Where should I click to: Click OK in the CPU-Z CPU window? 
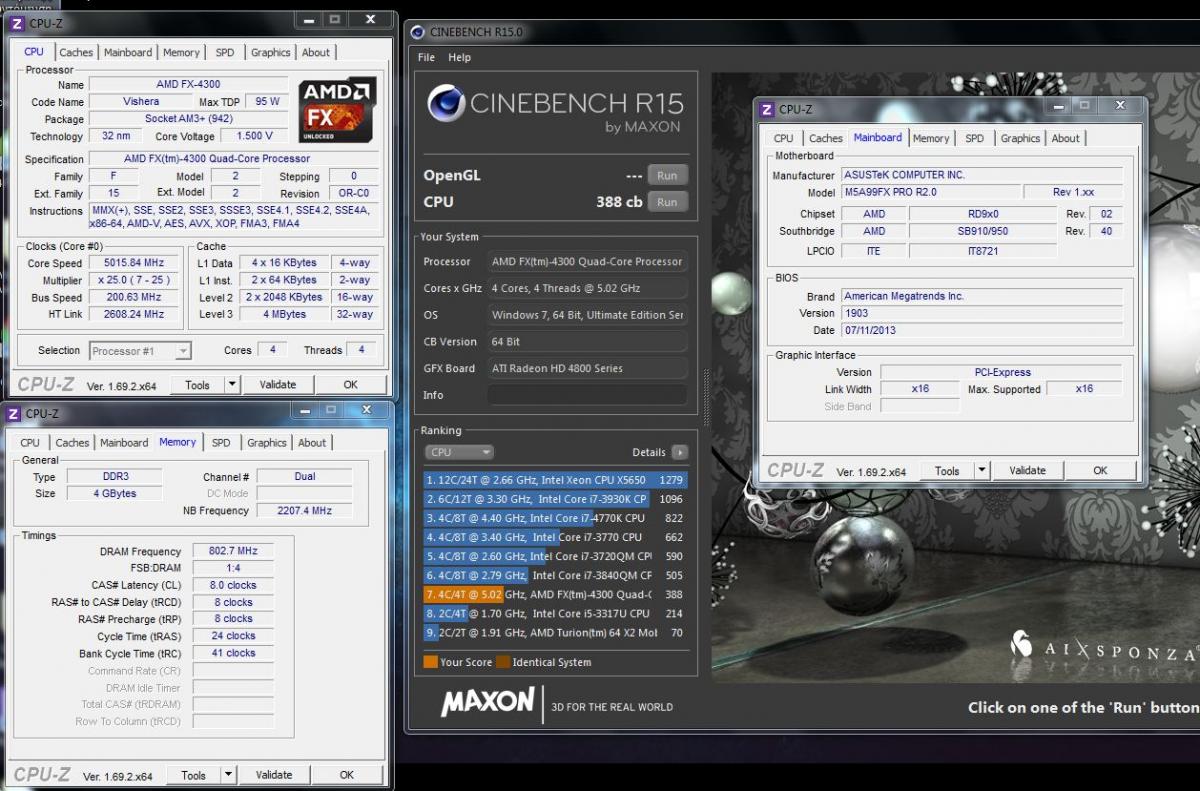(x=350, y=384)
